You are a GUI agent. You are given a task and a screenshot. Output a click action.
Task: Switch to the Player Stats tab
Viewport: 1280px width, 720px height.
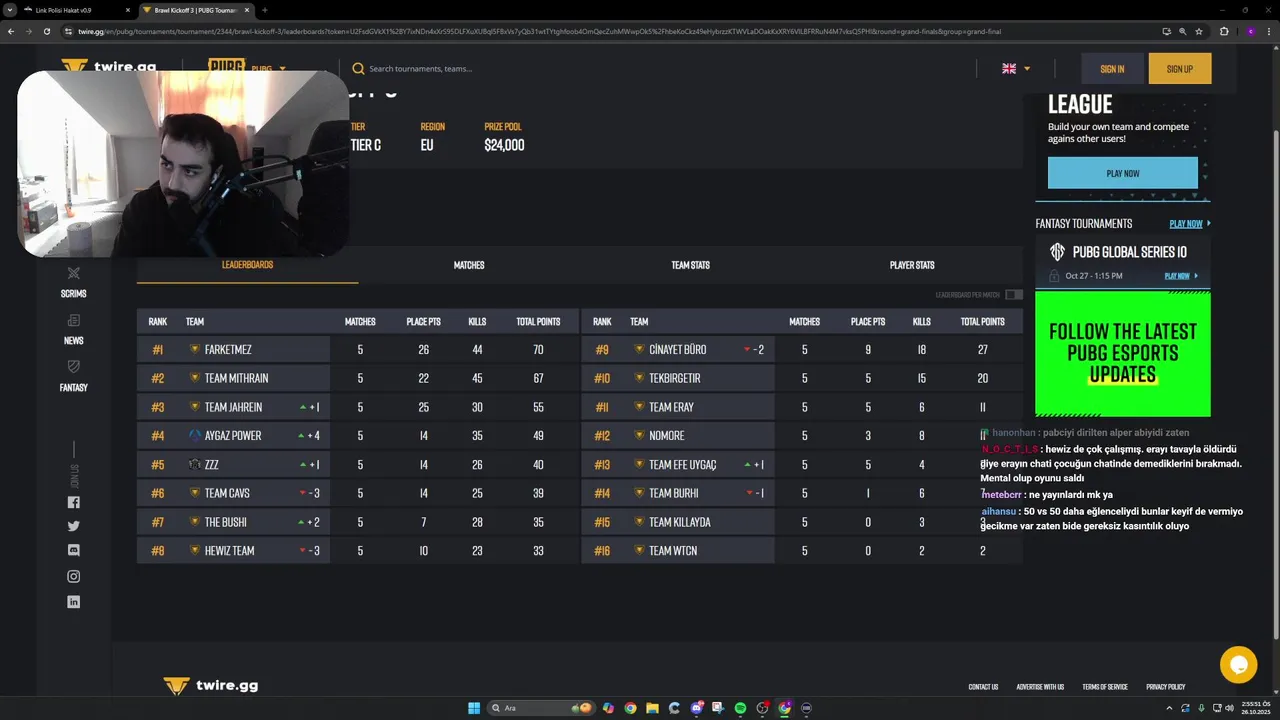[x=912, y=265]
